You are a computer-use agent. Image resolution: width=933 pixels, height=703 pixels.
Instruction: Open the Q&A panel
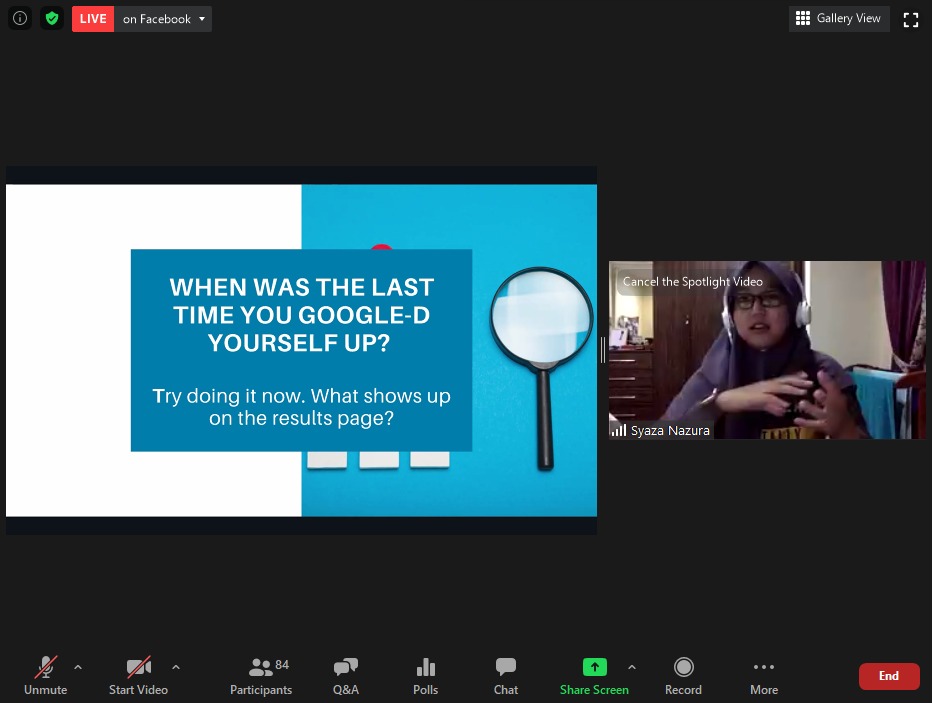(346, 676)
